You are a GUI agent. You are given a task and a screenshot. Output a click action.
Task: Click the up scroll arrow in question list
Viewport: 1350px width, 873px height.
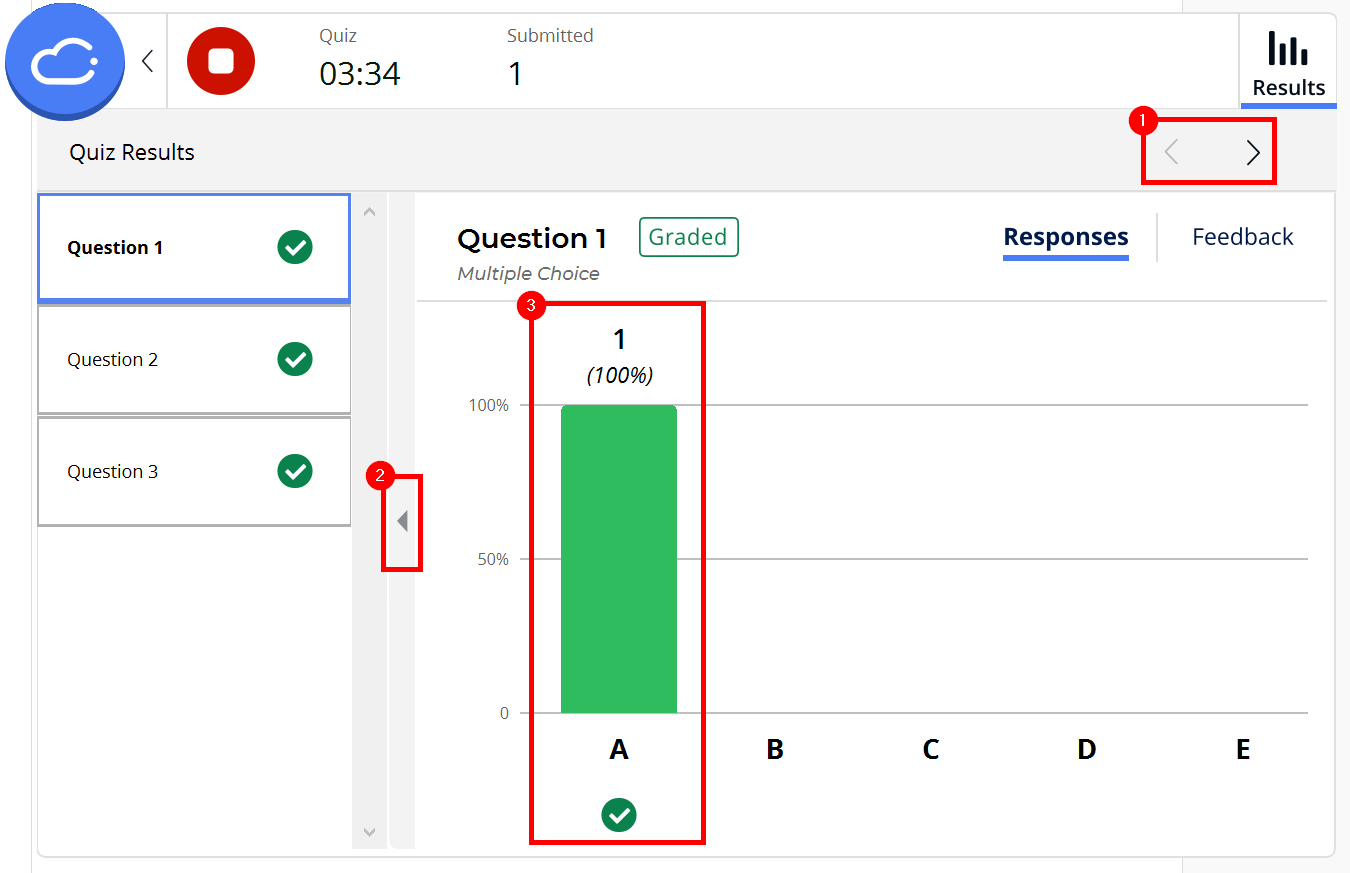pyautogui.click(x=369, y=211)
